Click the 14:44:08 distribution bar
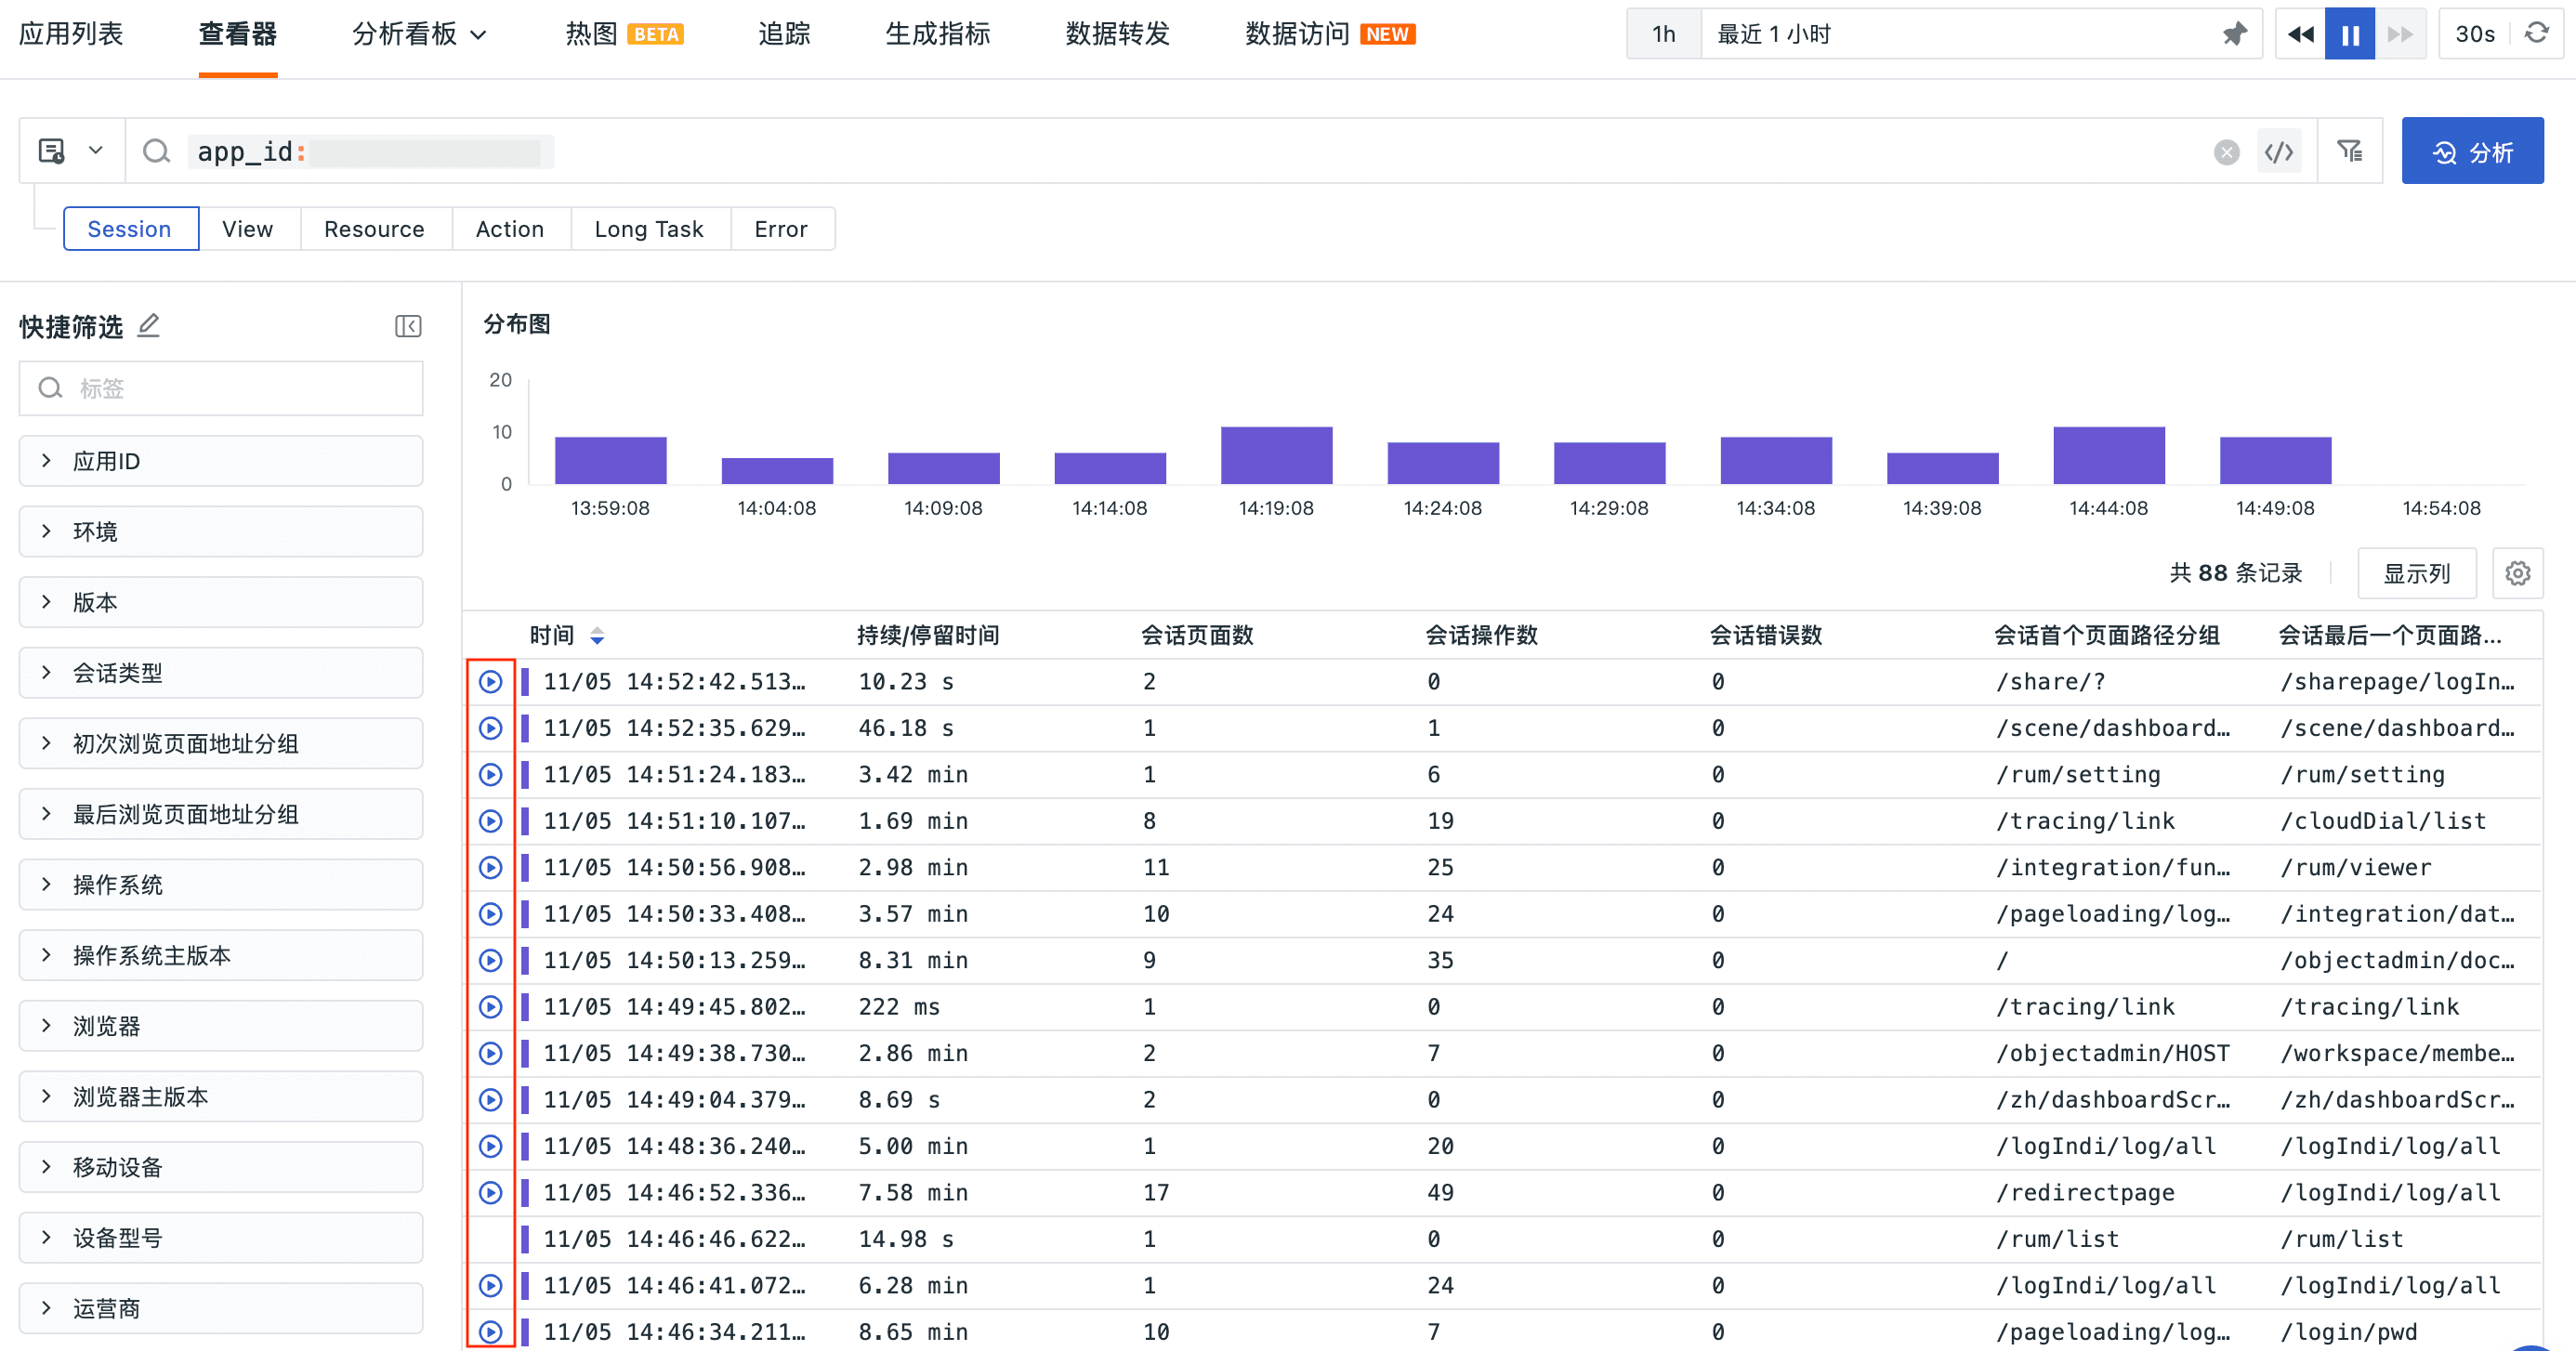Screen dimensions: 2576x1351 (x=2109, y=456)
